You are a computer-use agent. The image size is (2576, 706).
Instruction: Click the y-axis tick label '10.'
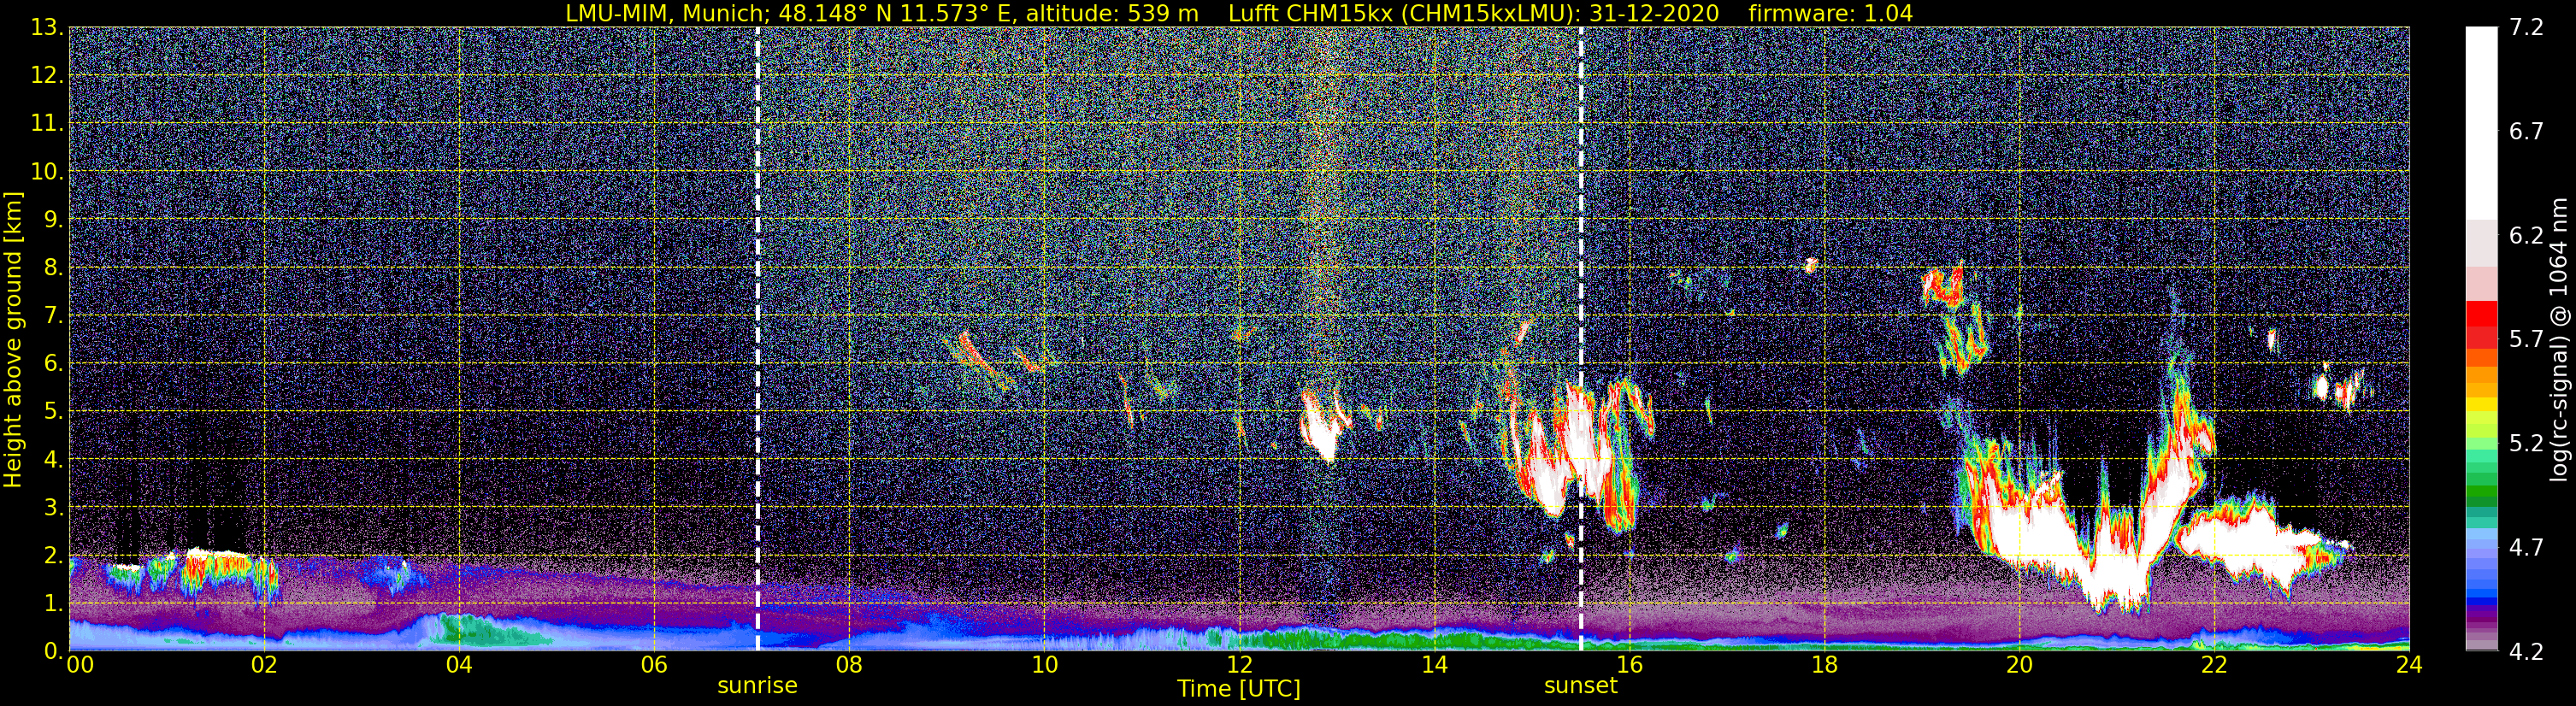(x=47, y=171)
